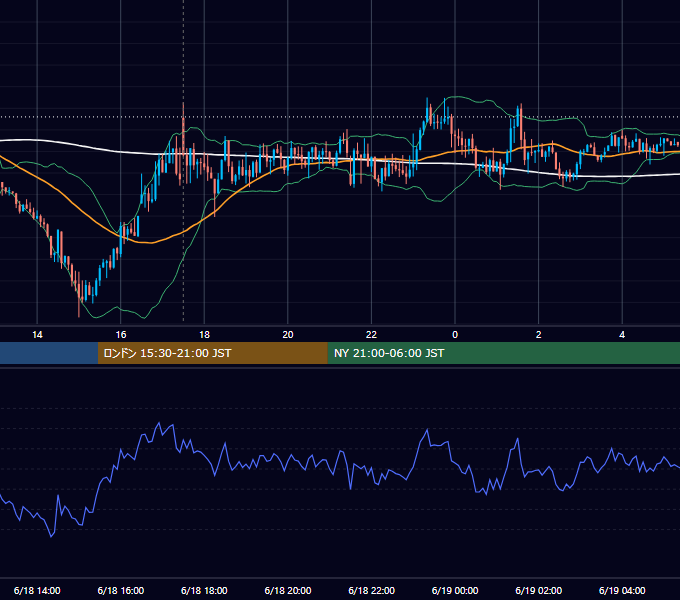
Task: Click the time axis label 2
Action: click(539, 335)
